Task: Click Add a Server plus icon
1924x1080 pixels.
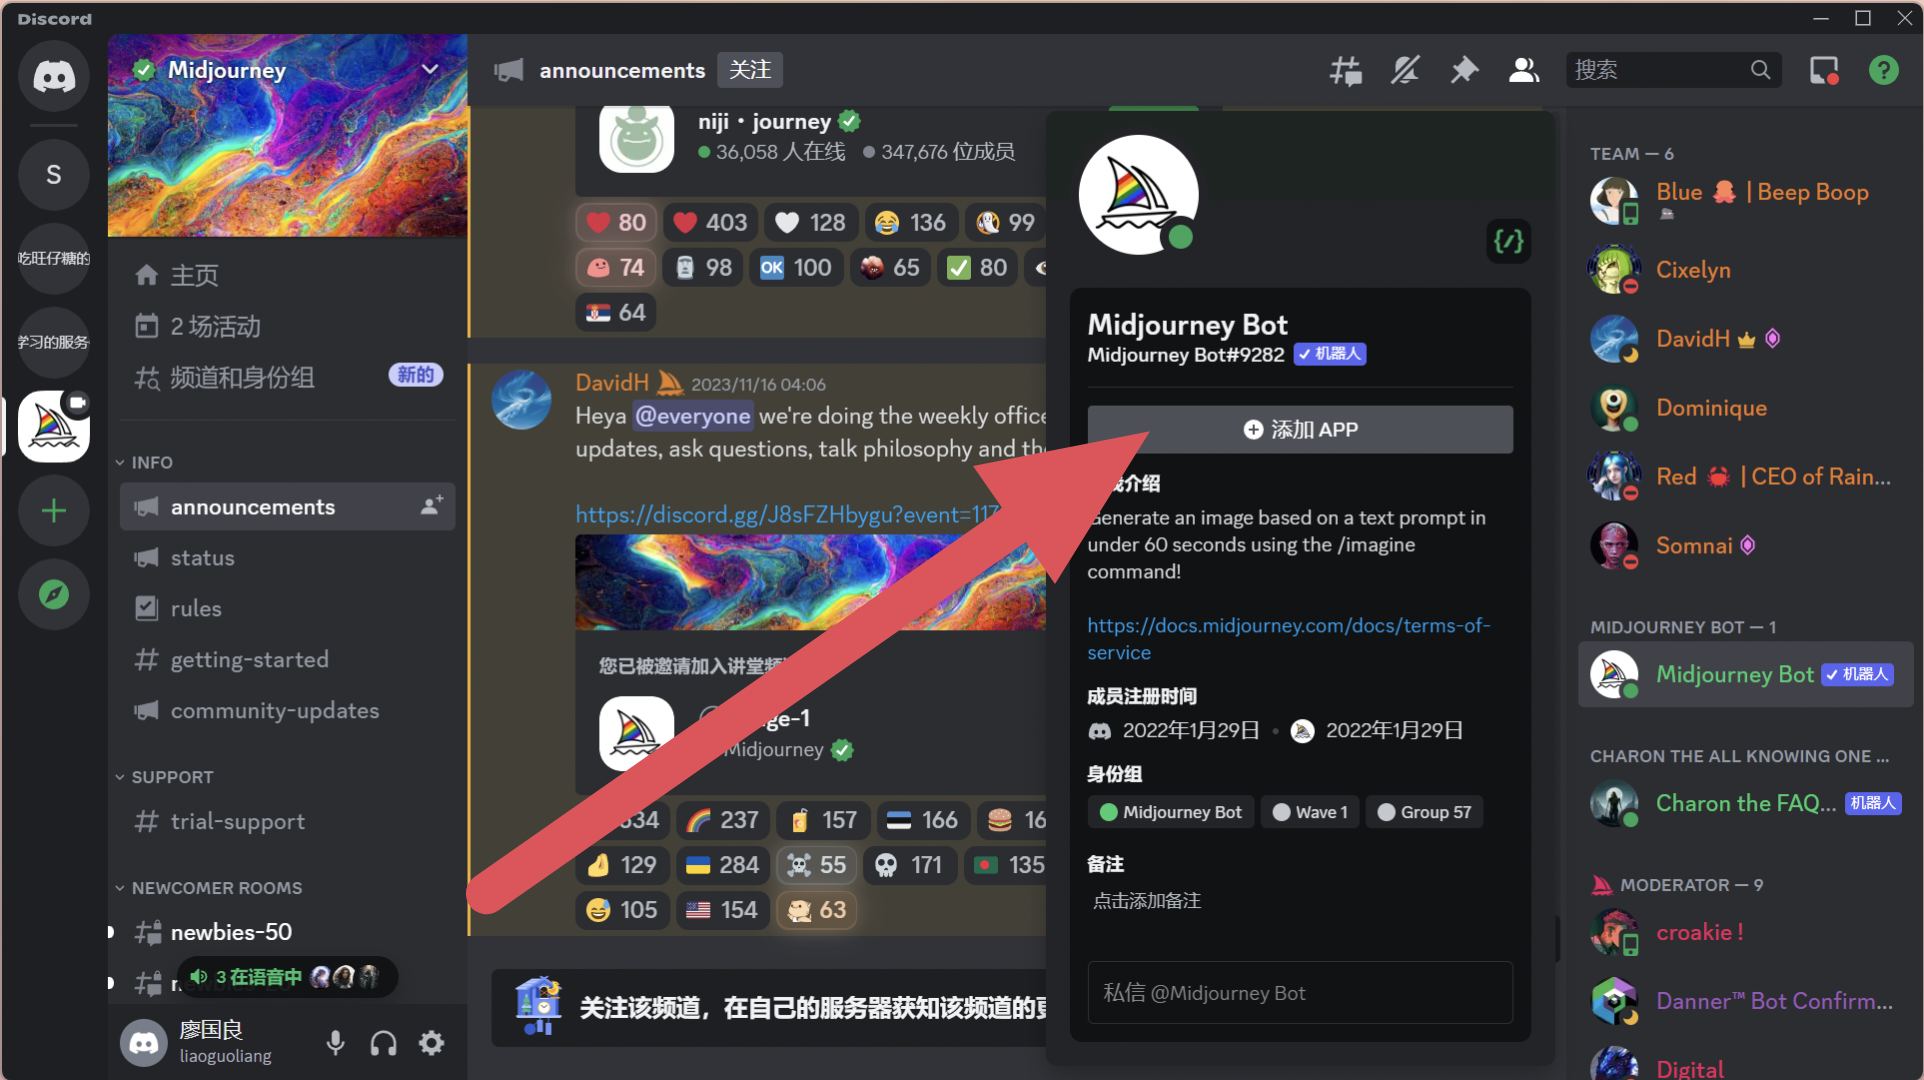Action: point(54,511)
